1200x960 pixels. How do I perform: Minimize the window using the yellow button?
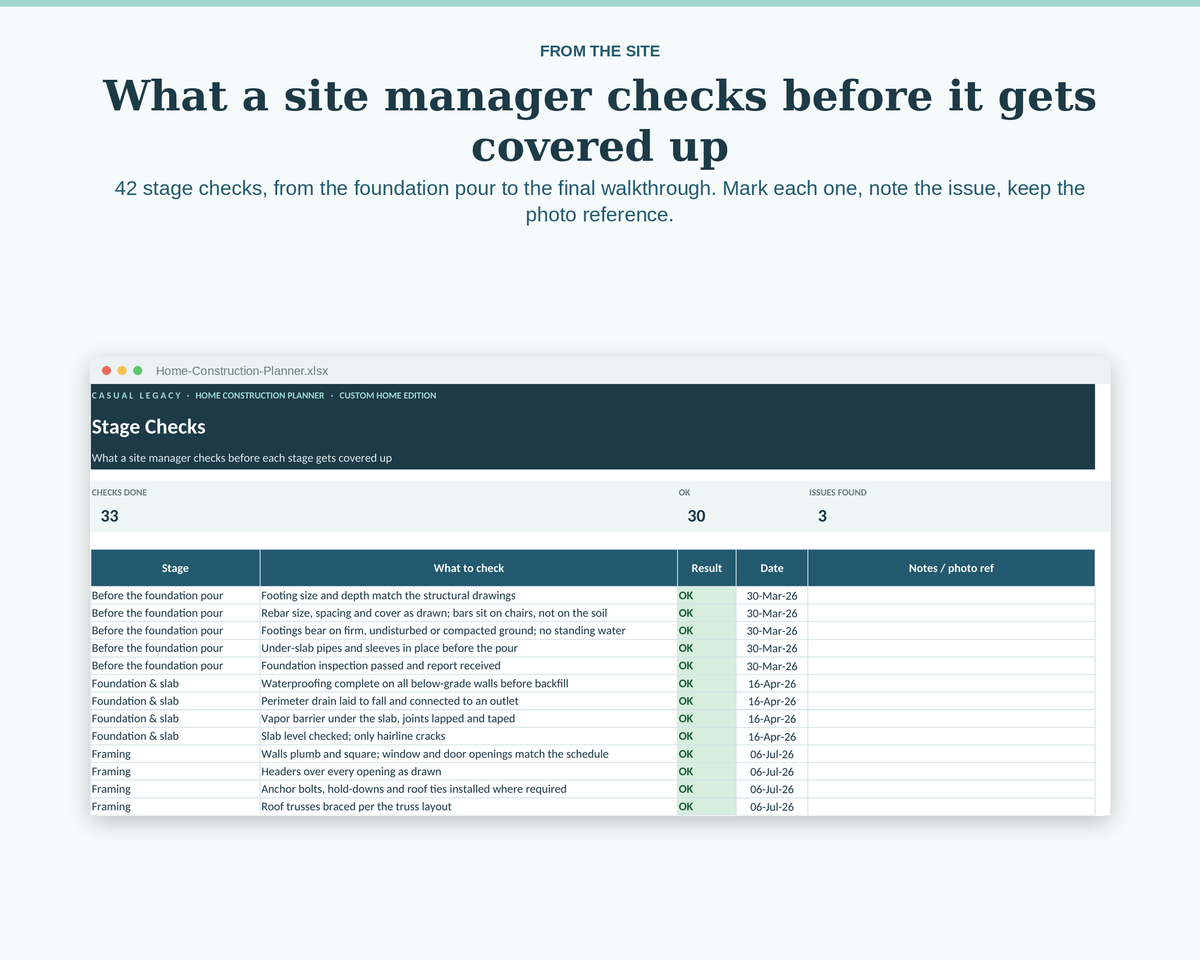(122, 371)
